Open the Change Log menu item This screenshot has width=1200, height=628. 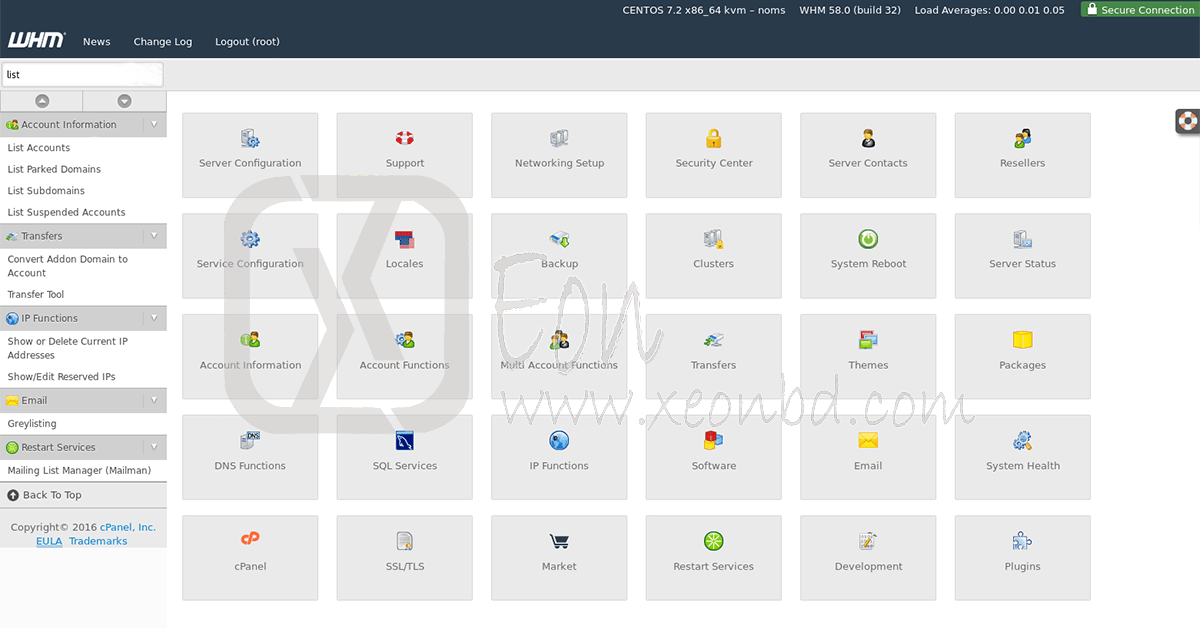pos(162,42)
